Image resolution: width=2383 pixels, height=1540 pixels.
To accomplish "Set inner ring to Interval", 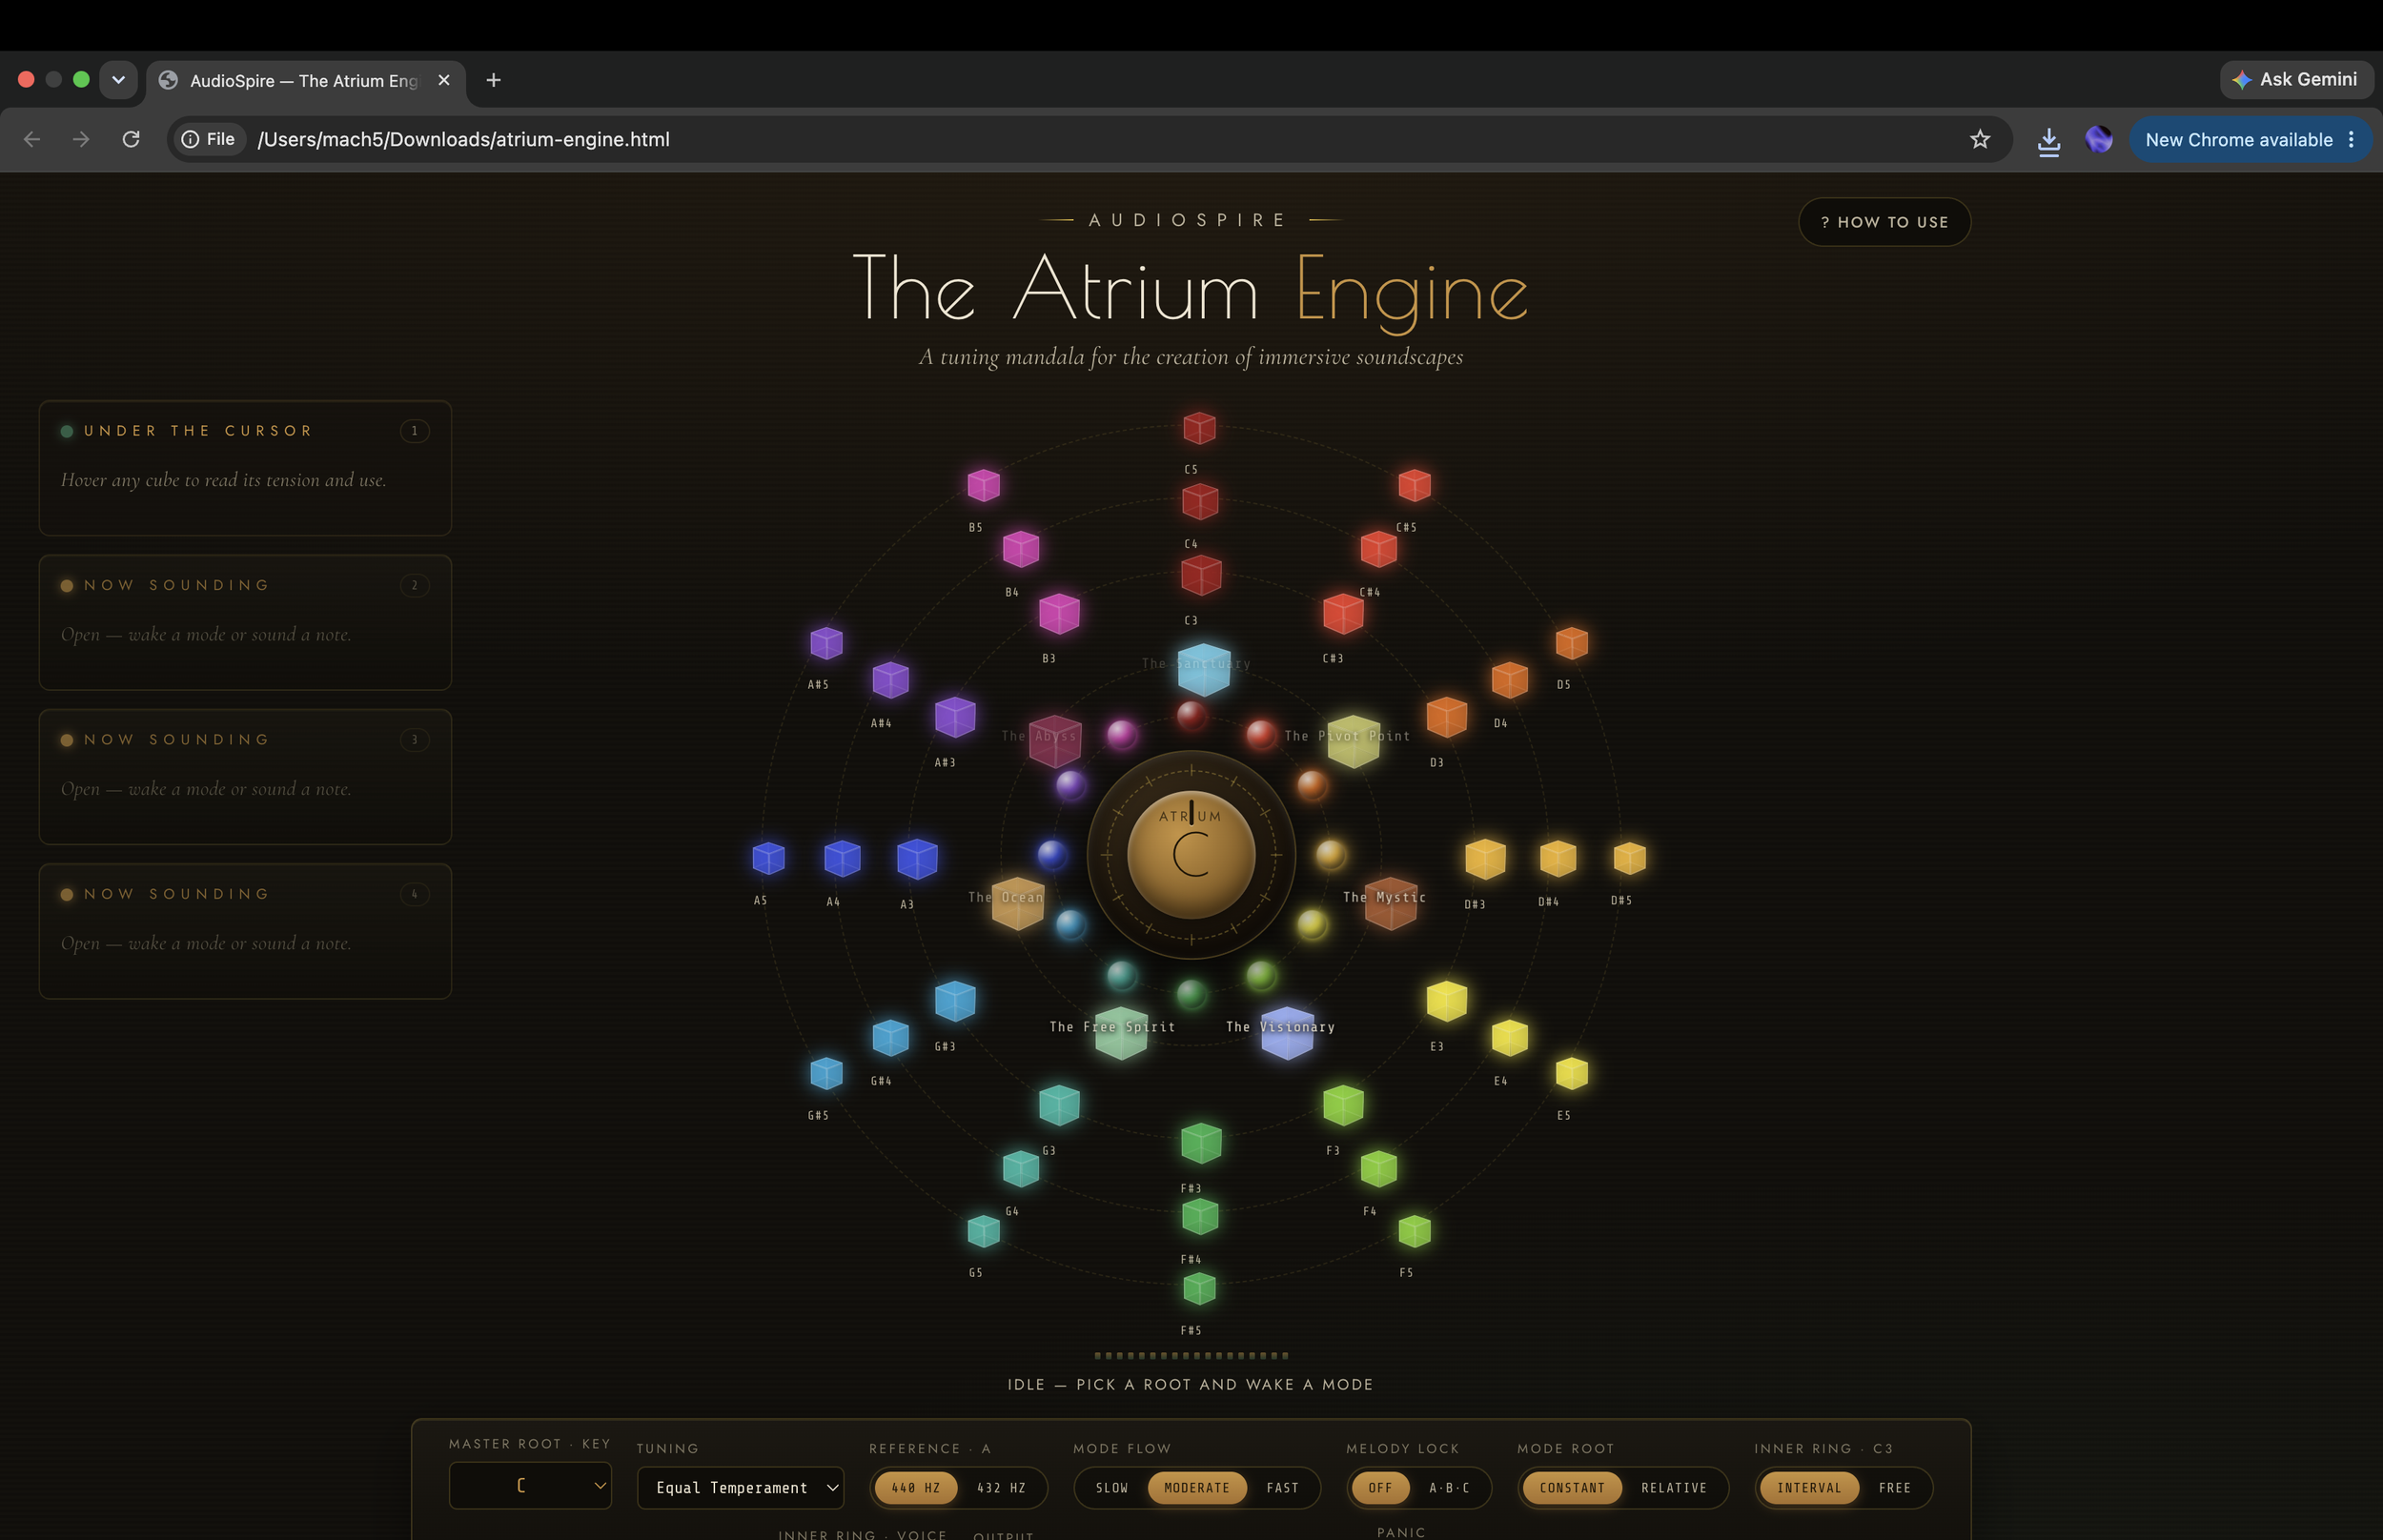I will coord(1808,1487).
